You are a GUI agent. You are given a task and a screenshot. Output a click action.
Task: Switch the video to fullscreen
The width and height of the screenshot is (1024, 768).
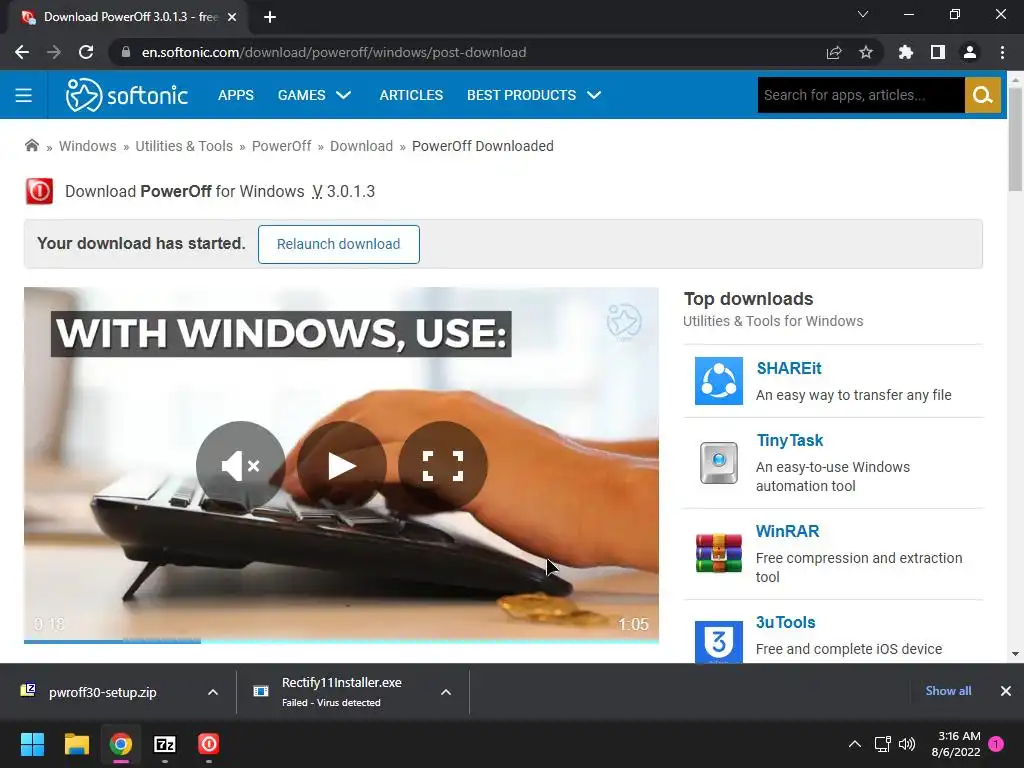point(443,466)
